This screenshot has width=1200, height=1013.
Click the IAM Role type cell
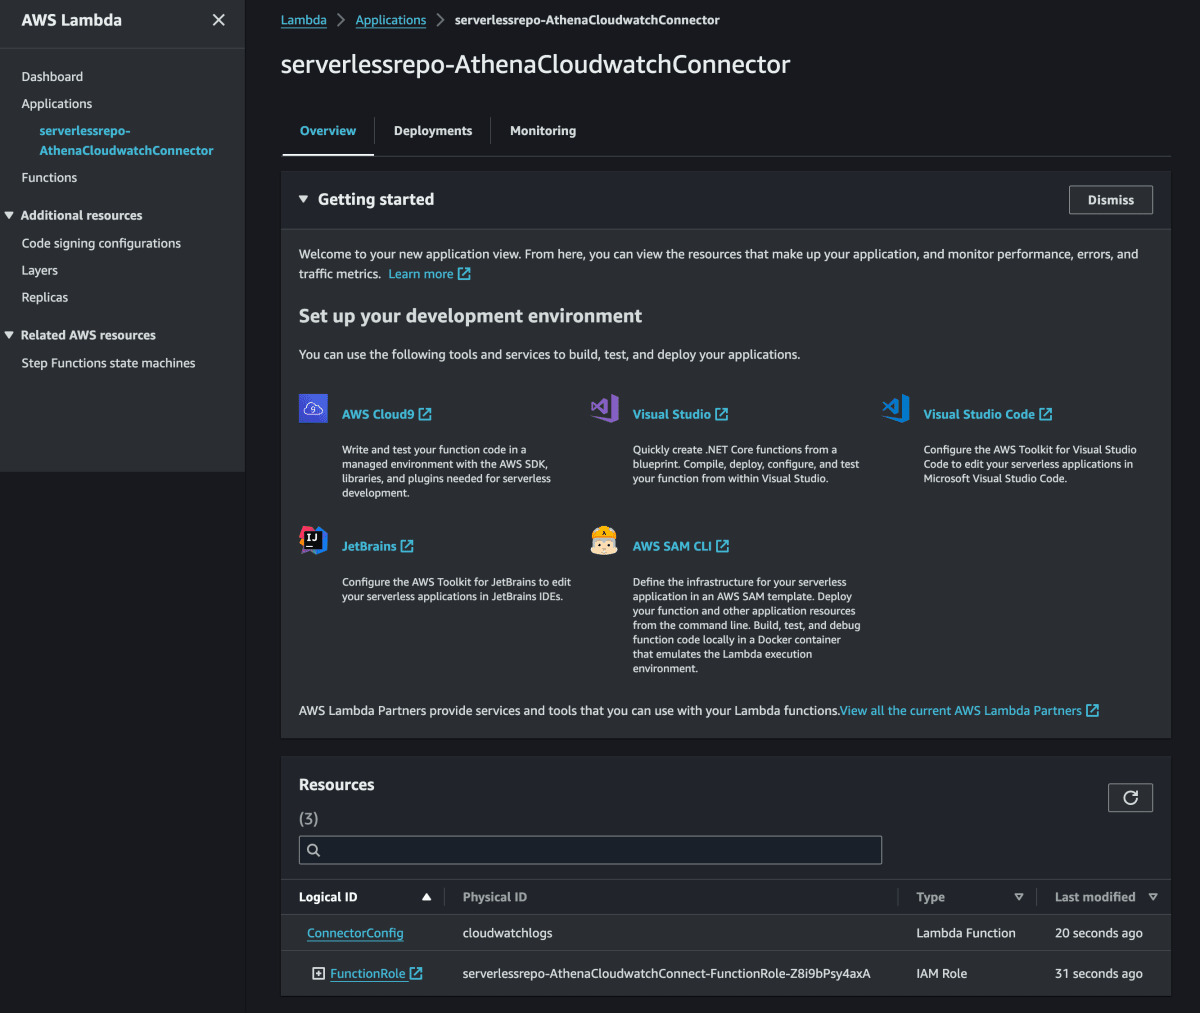point(942,974)
